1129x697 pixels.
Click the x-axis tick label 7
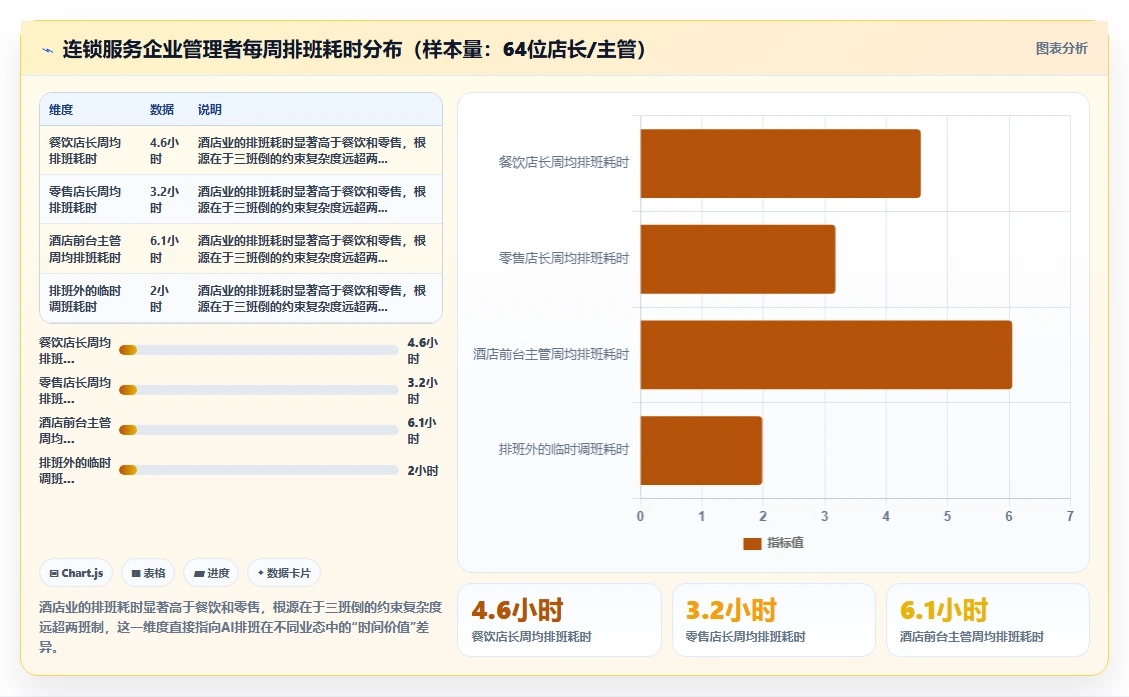pyautogui.click(x=1070, y=516)
